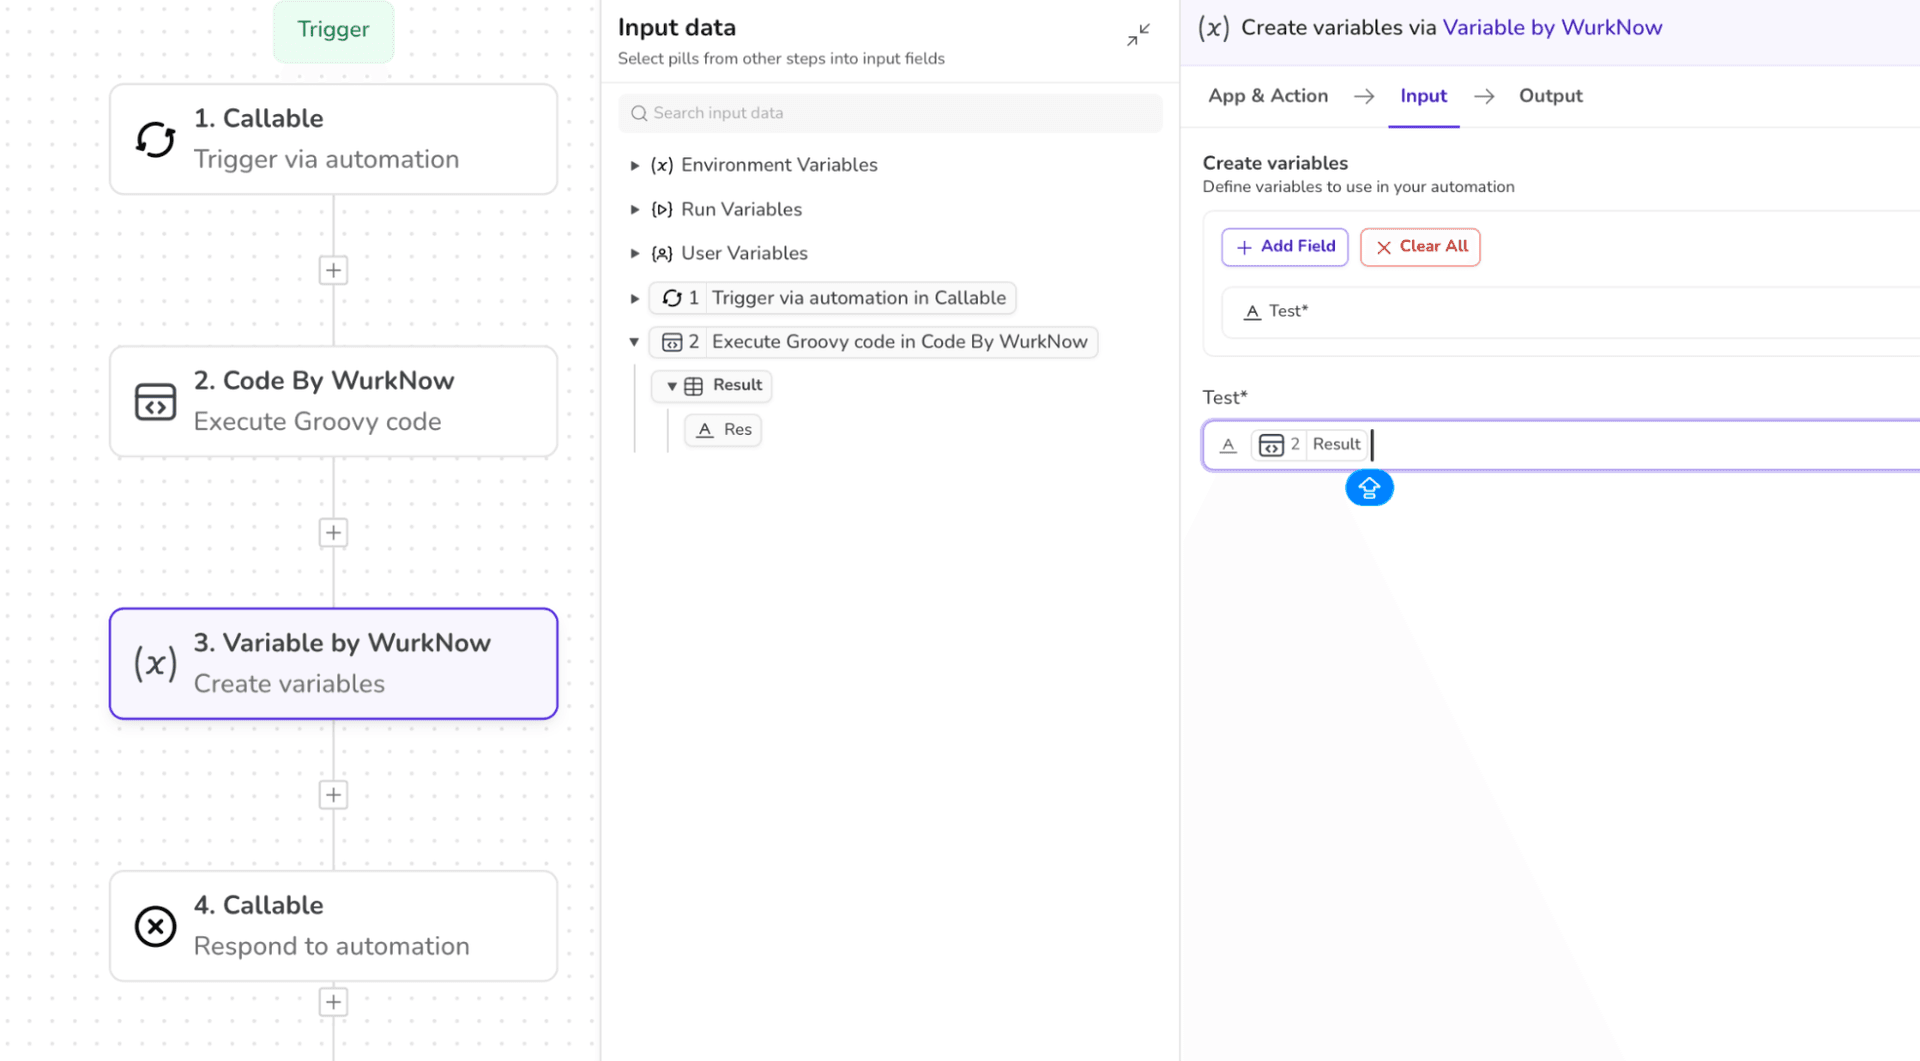This screenshot has height=1061, width=1920.
Task: Click the variable (x) icon in step 3
Action: 156,664
